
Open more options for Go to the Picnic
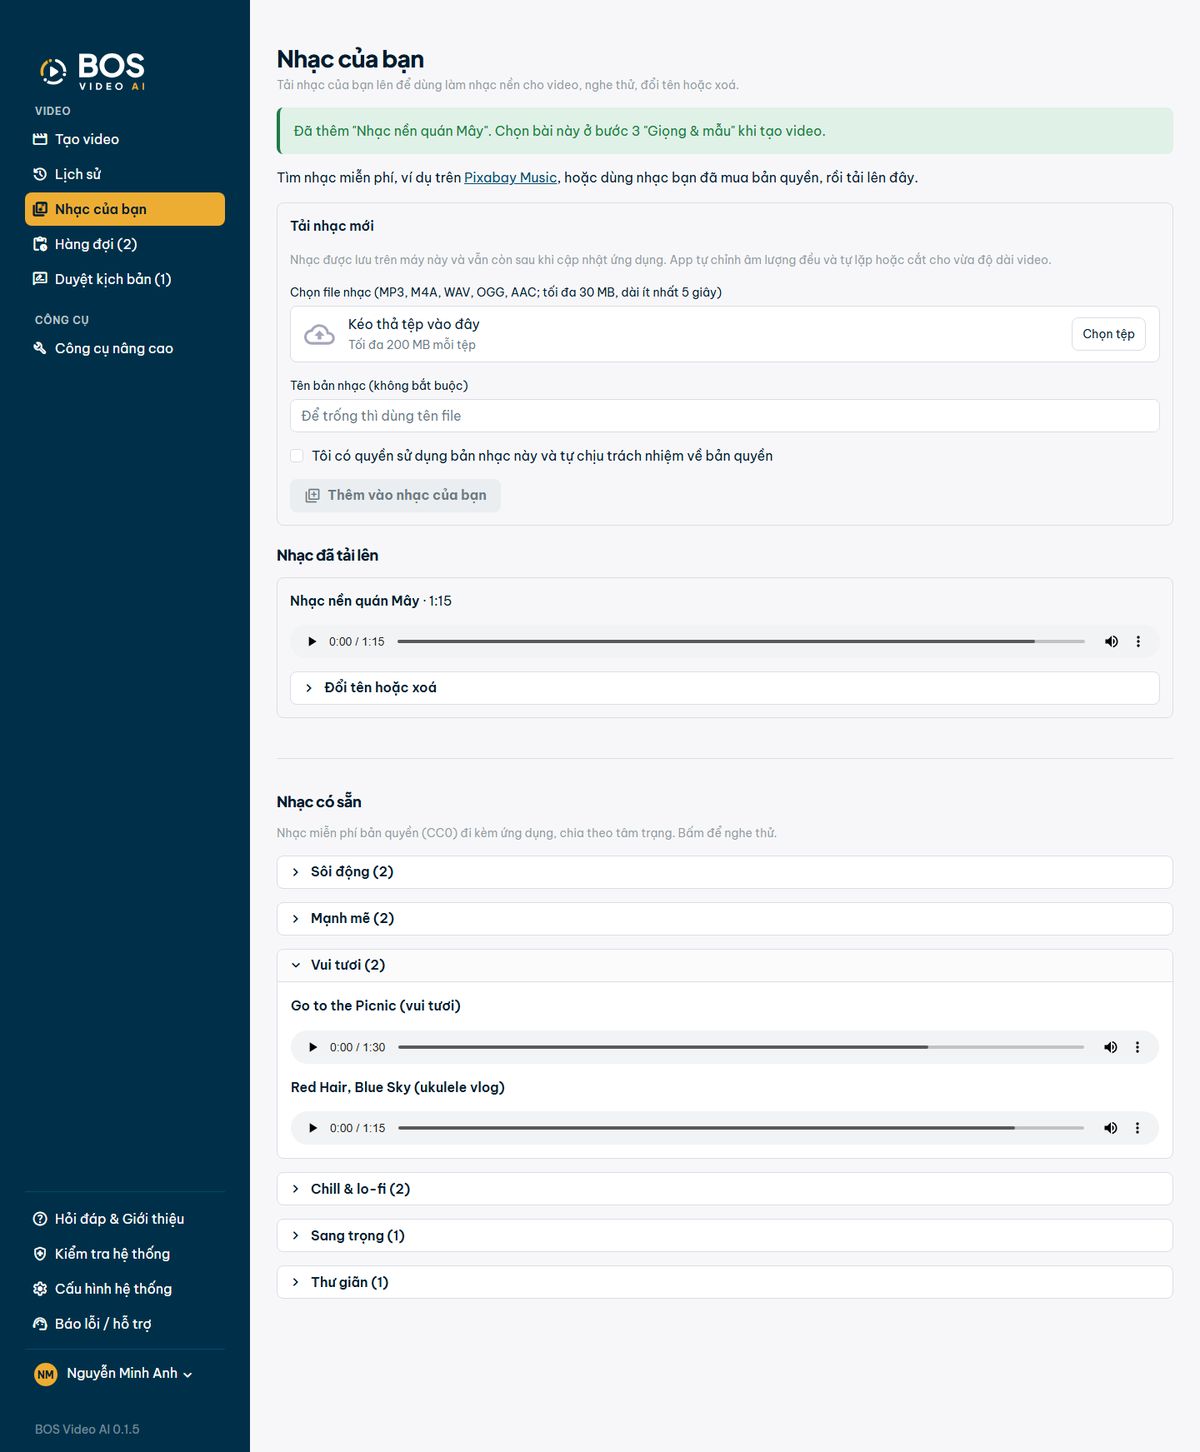[x=1137, y=1047]
